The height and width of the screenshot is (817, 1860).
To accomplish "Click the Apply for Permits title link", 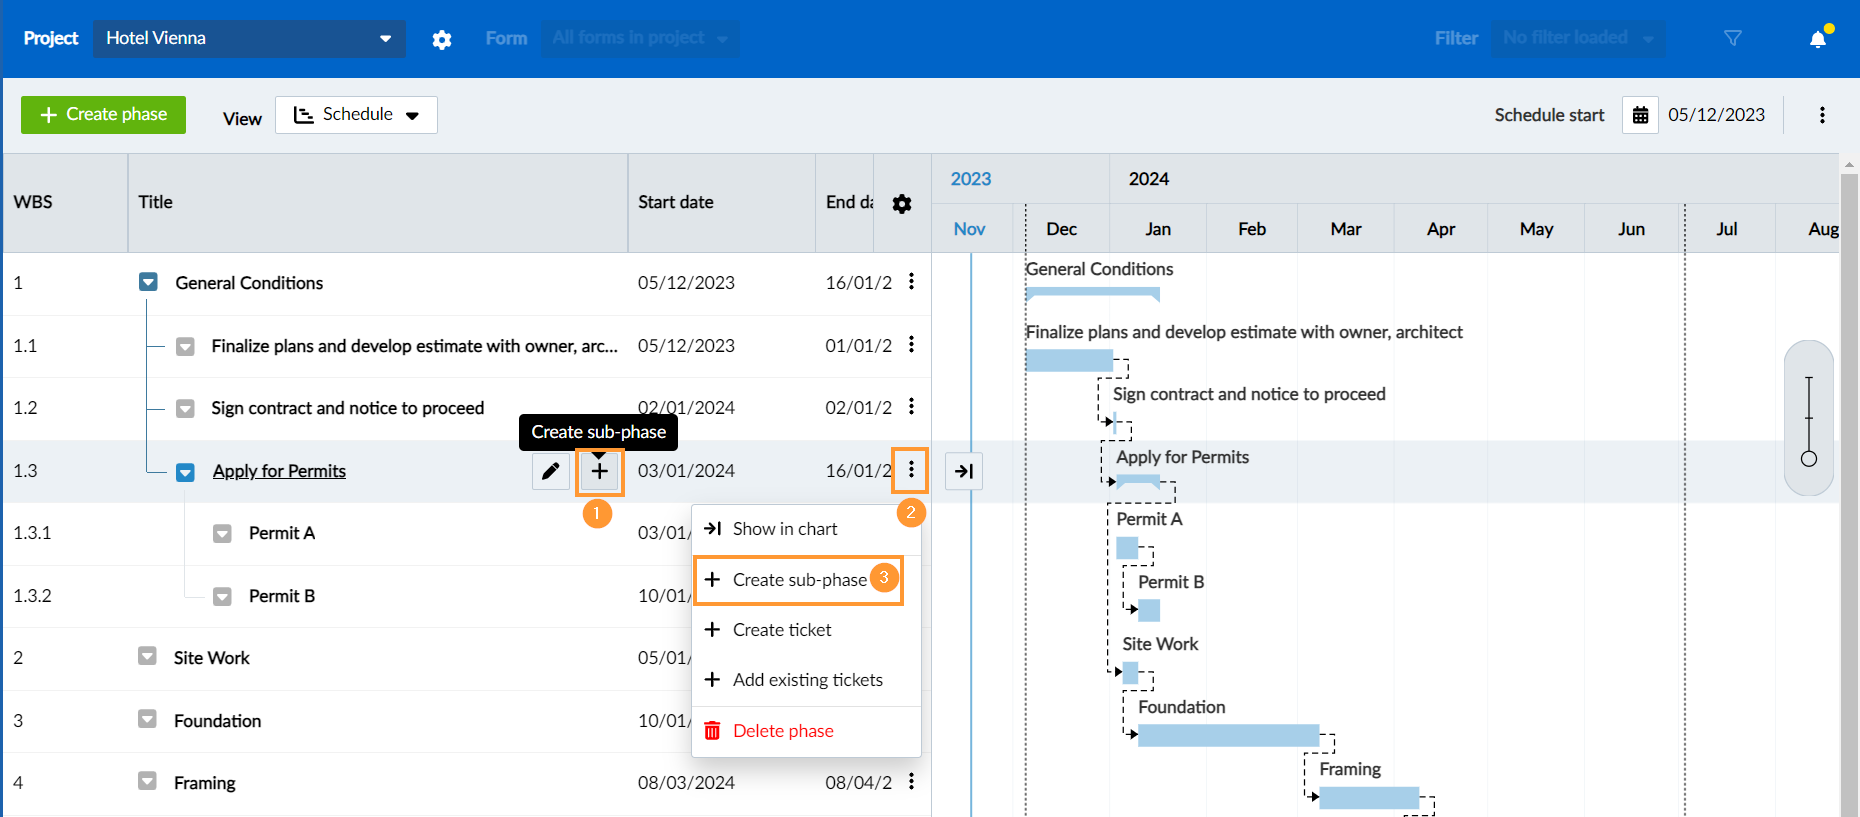I will (279, 471).
